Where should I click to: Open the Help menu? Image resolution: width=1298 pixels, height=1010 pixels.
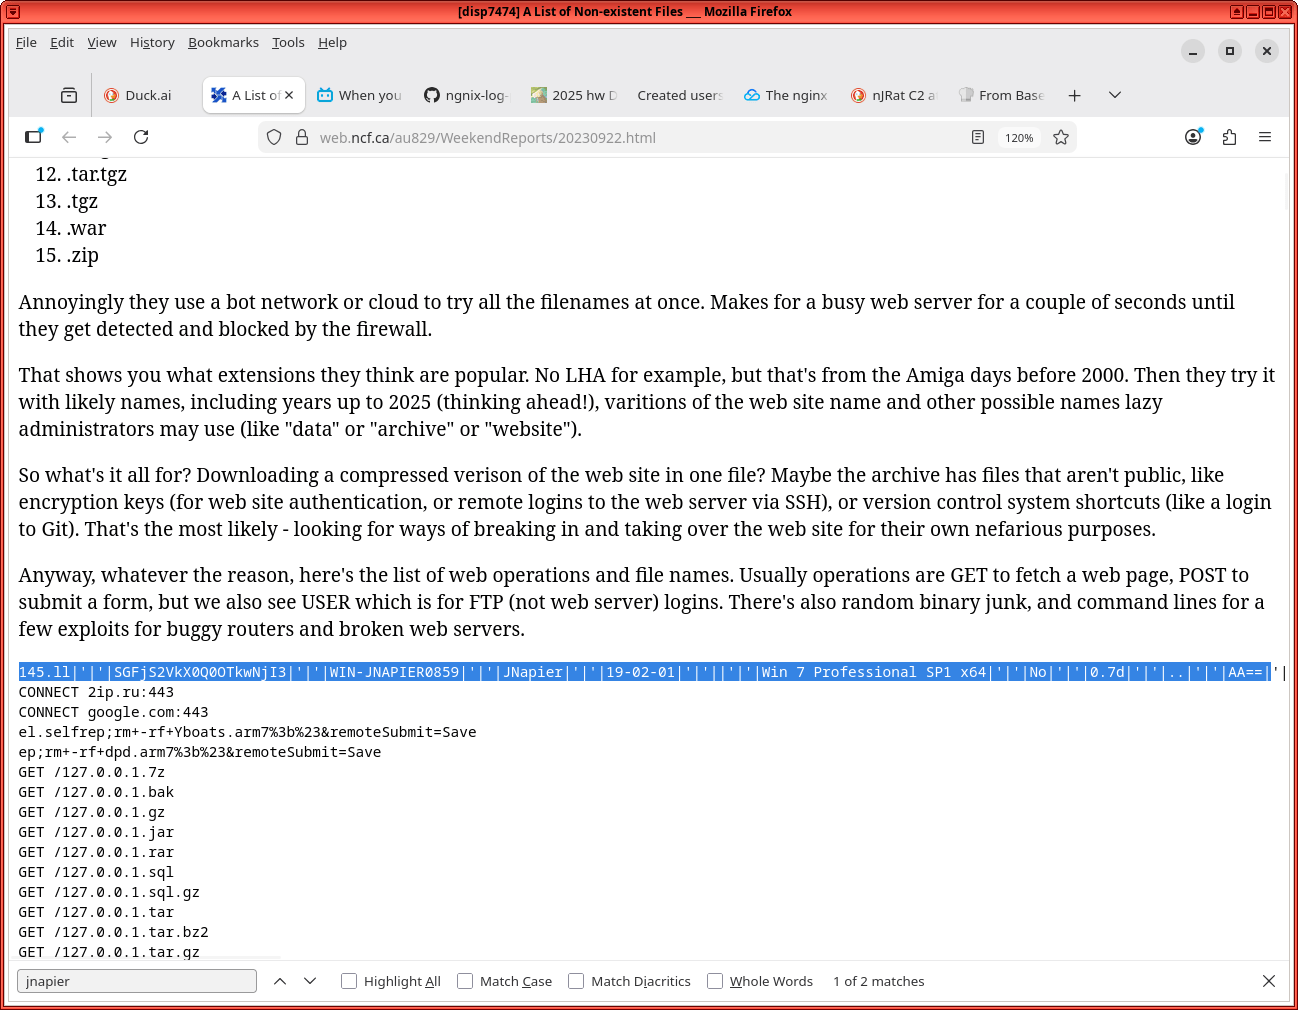332,42
